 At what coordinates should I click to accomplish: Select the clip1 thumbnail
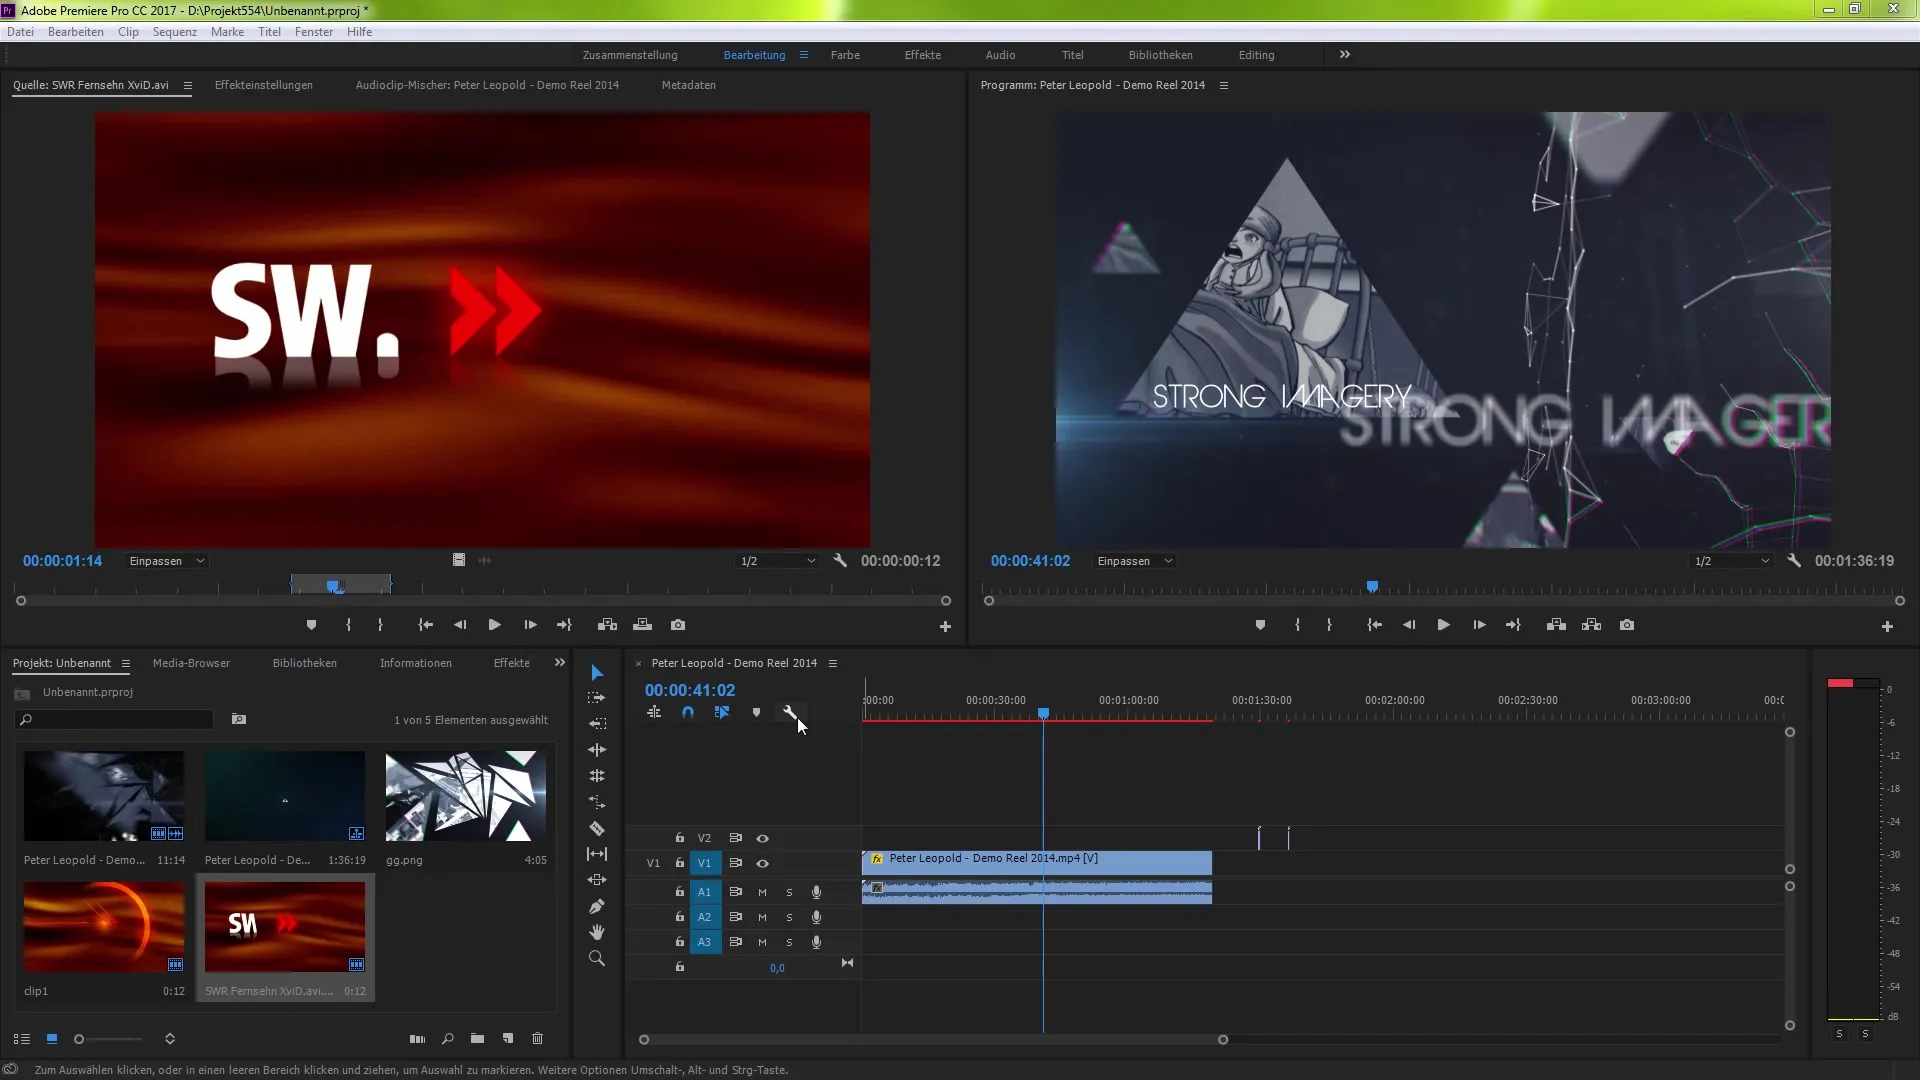pos(104,928)
